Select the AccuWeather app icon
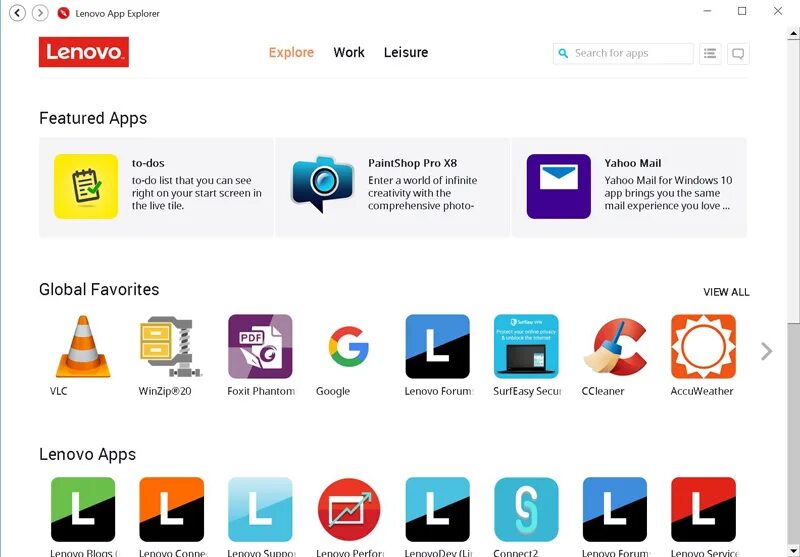800x557 pixels. (x=703, y=346)
